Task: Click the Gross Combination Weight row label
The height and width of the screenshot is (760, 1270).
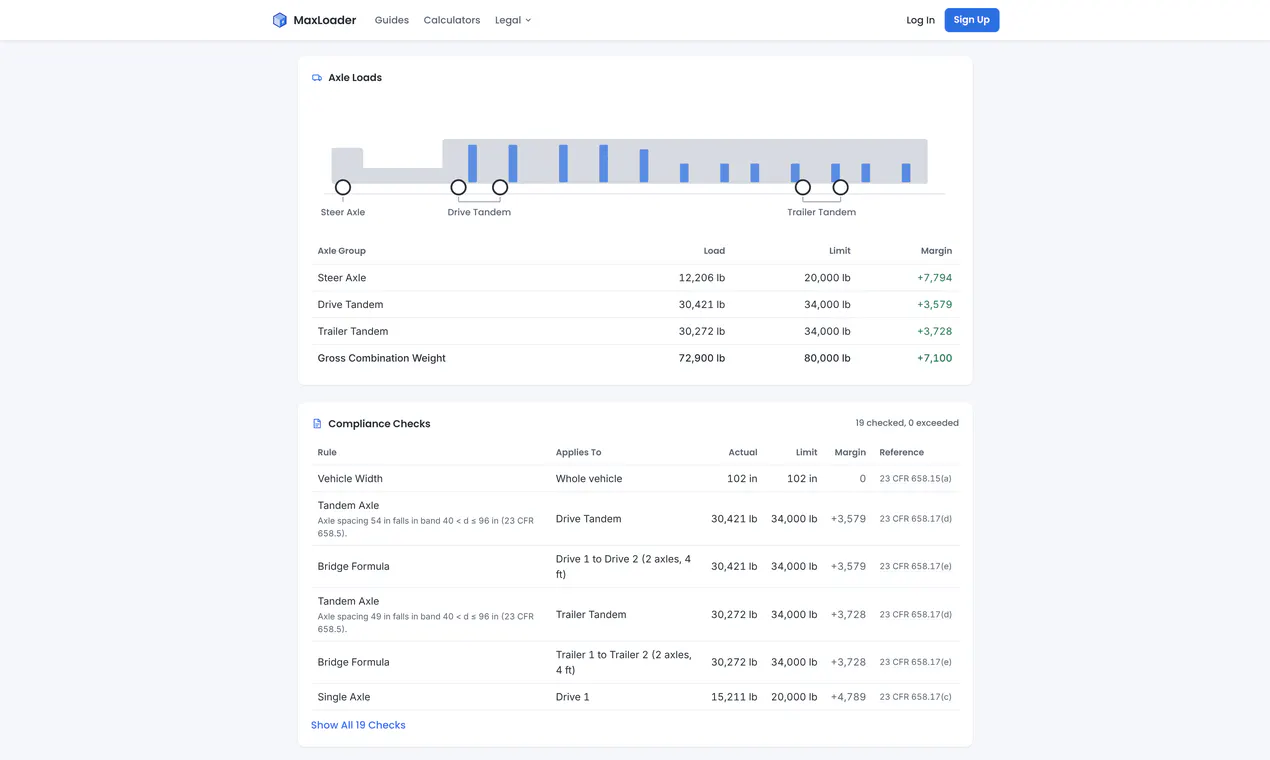Action: pos(382,358)
